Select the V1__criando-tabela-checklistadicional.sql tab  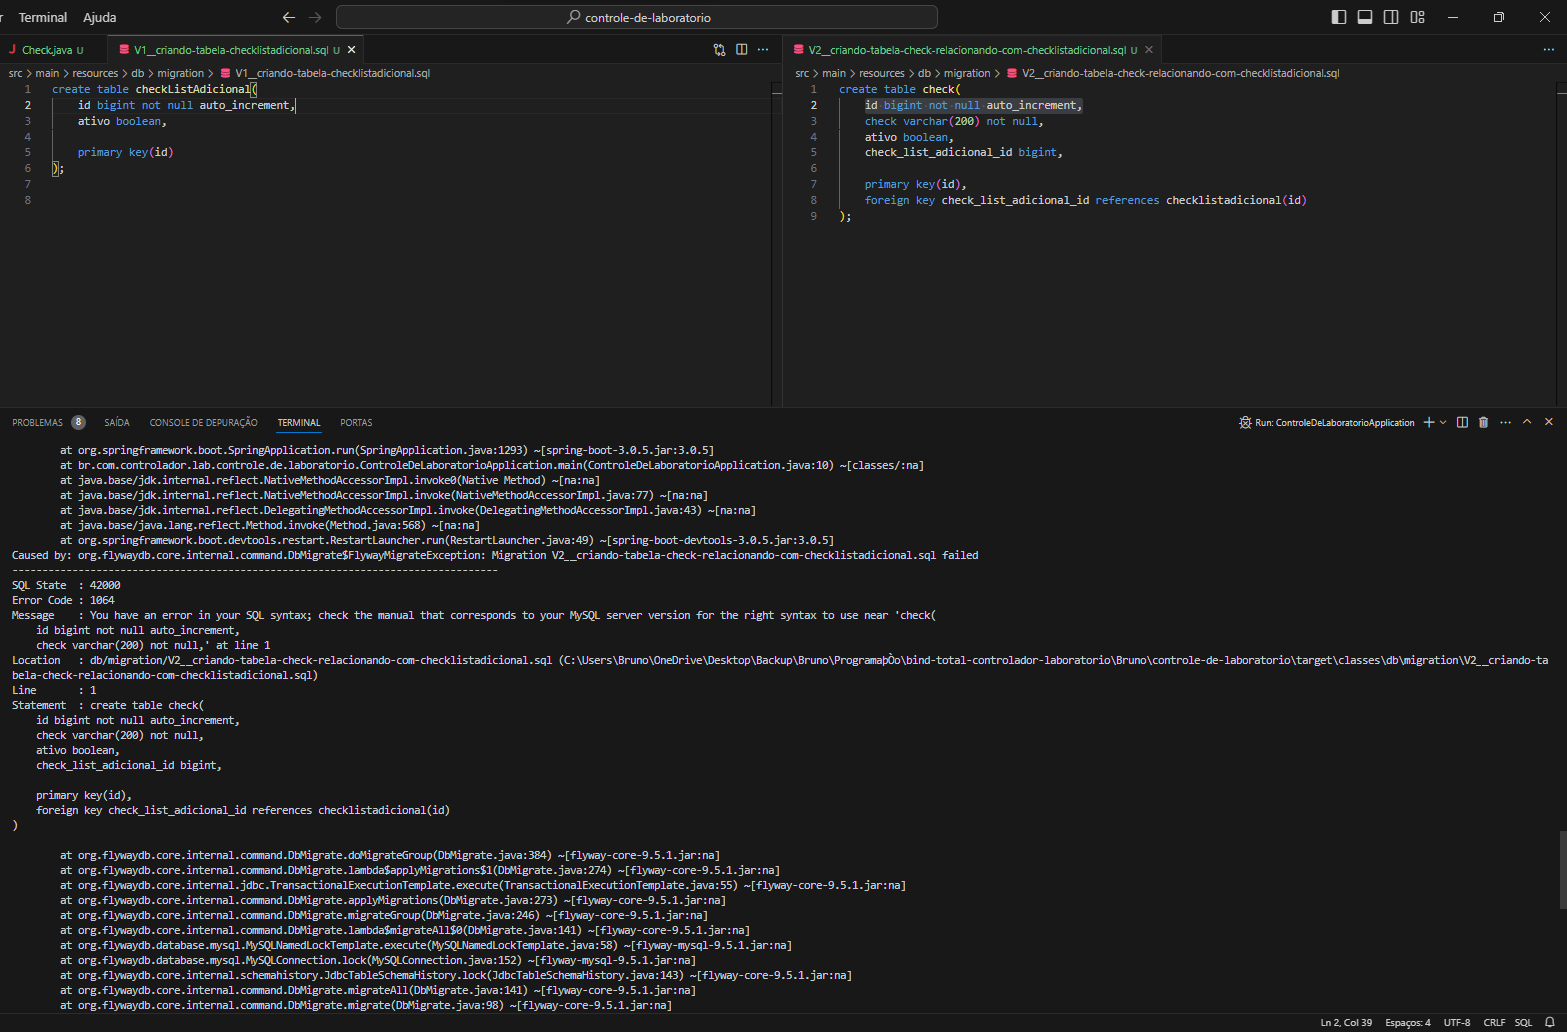(230, 50)
